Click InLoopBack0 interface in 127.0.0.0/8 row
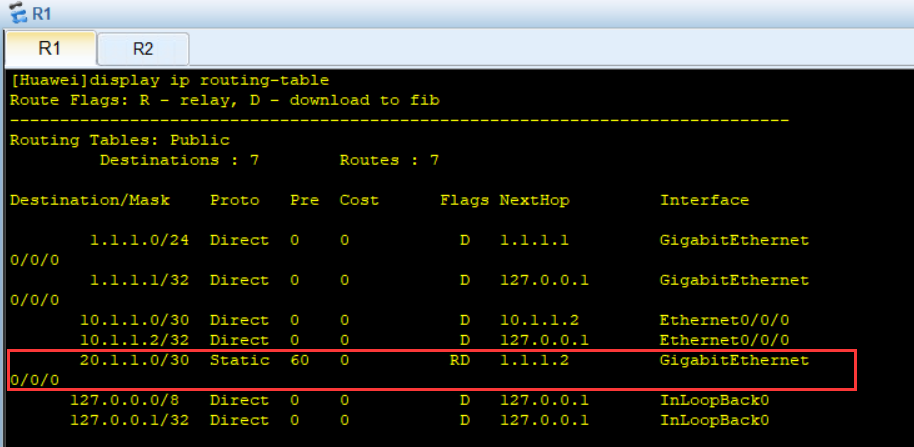Image resolution: width=914 pixels, height=447 pixels. click(x=715, y=401)
